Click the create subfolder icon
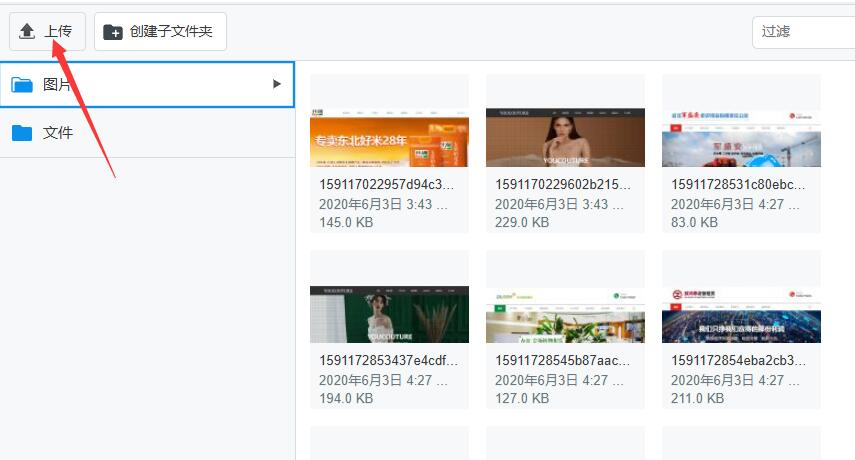855x460 pixels. pos(114,32)
